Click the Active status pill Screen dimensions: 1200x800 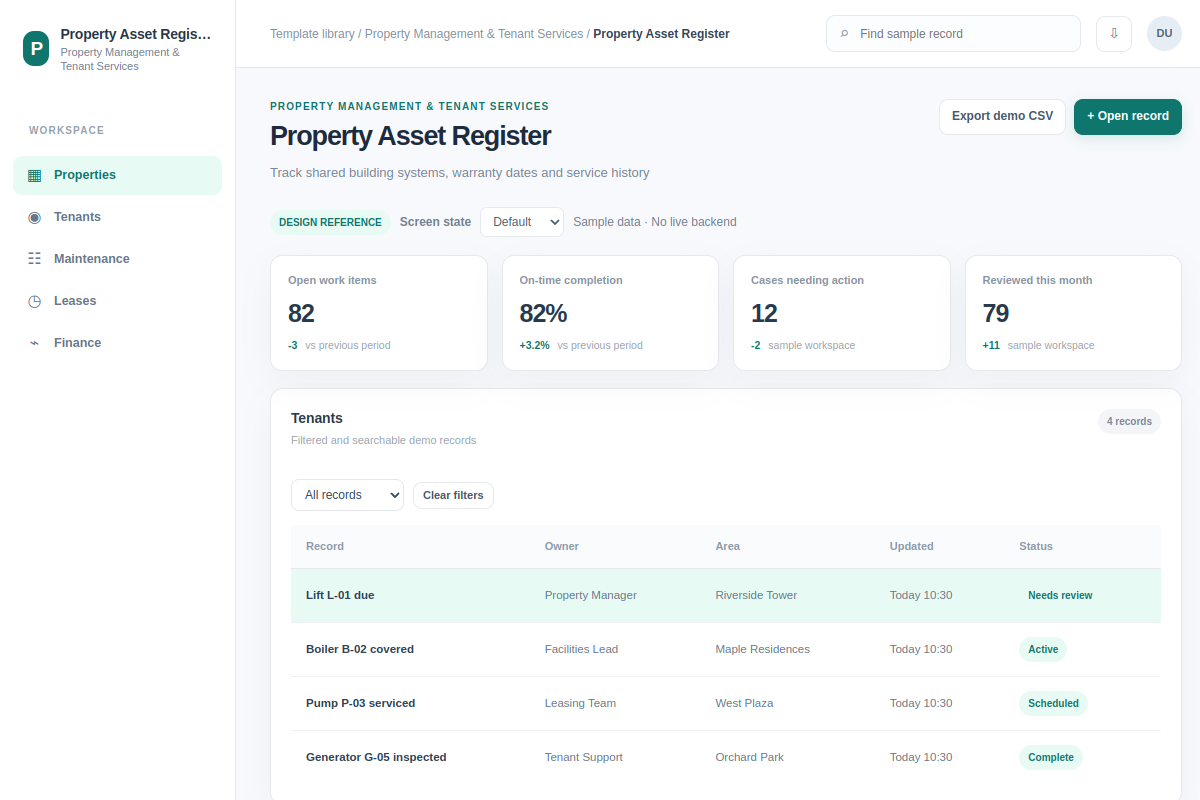click(x=1043, y=649)
